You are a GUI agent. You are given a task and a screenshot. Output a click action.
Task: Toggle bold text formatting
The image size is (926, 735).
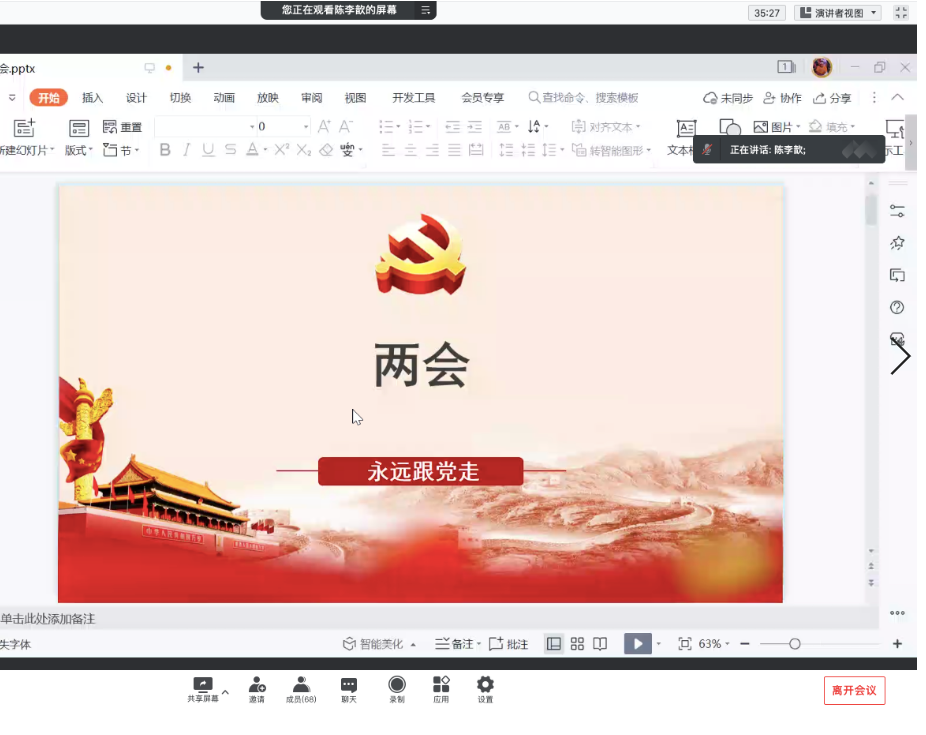(165, 150)
